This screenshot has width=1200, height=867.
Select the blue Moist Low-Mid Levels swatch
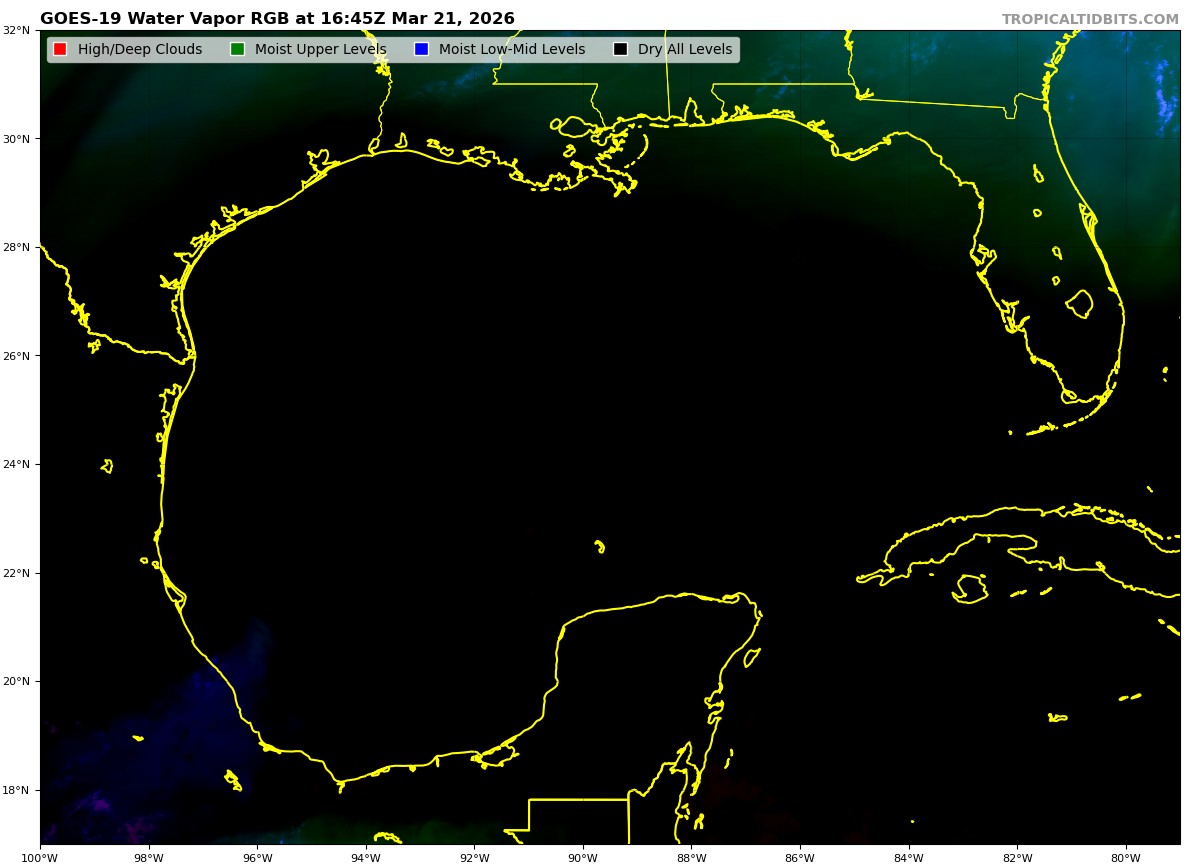click(x=421, y=50)
